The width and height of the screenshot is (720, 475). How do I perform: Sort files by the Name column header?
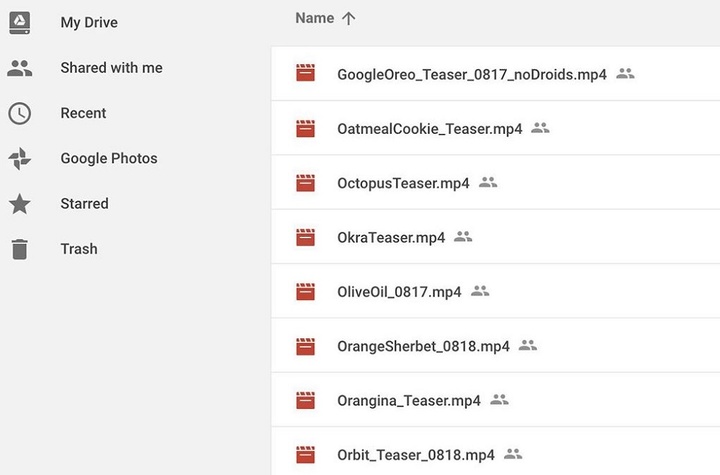coord(315,18)
